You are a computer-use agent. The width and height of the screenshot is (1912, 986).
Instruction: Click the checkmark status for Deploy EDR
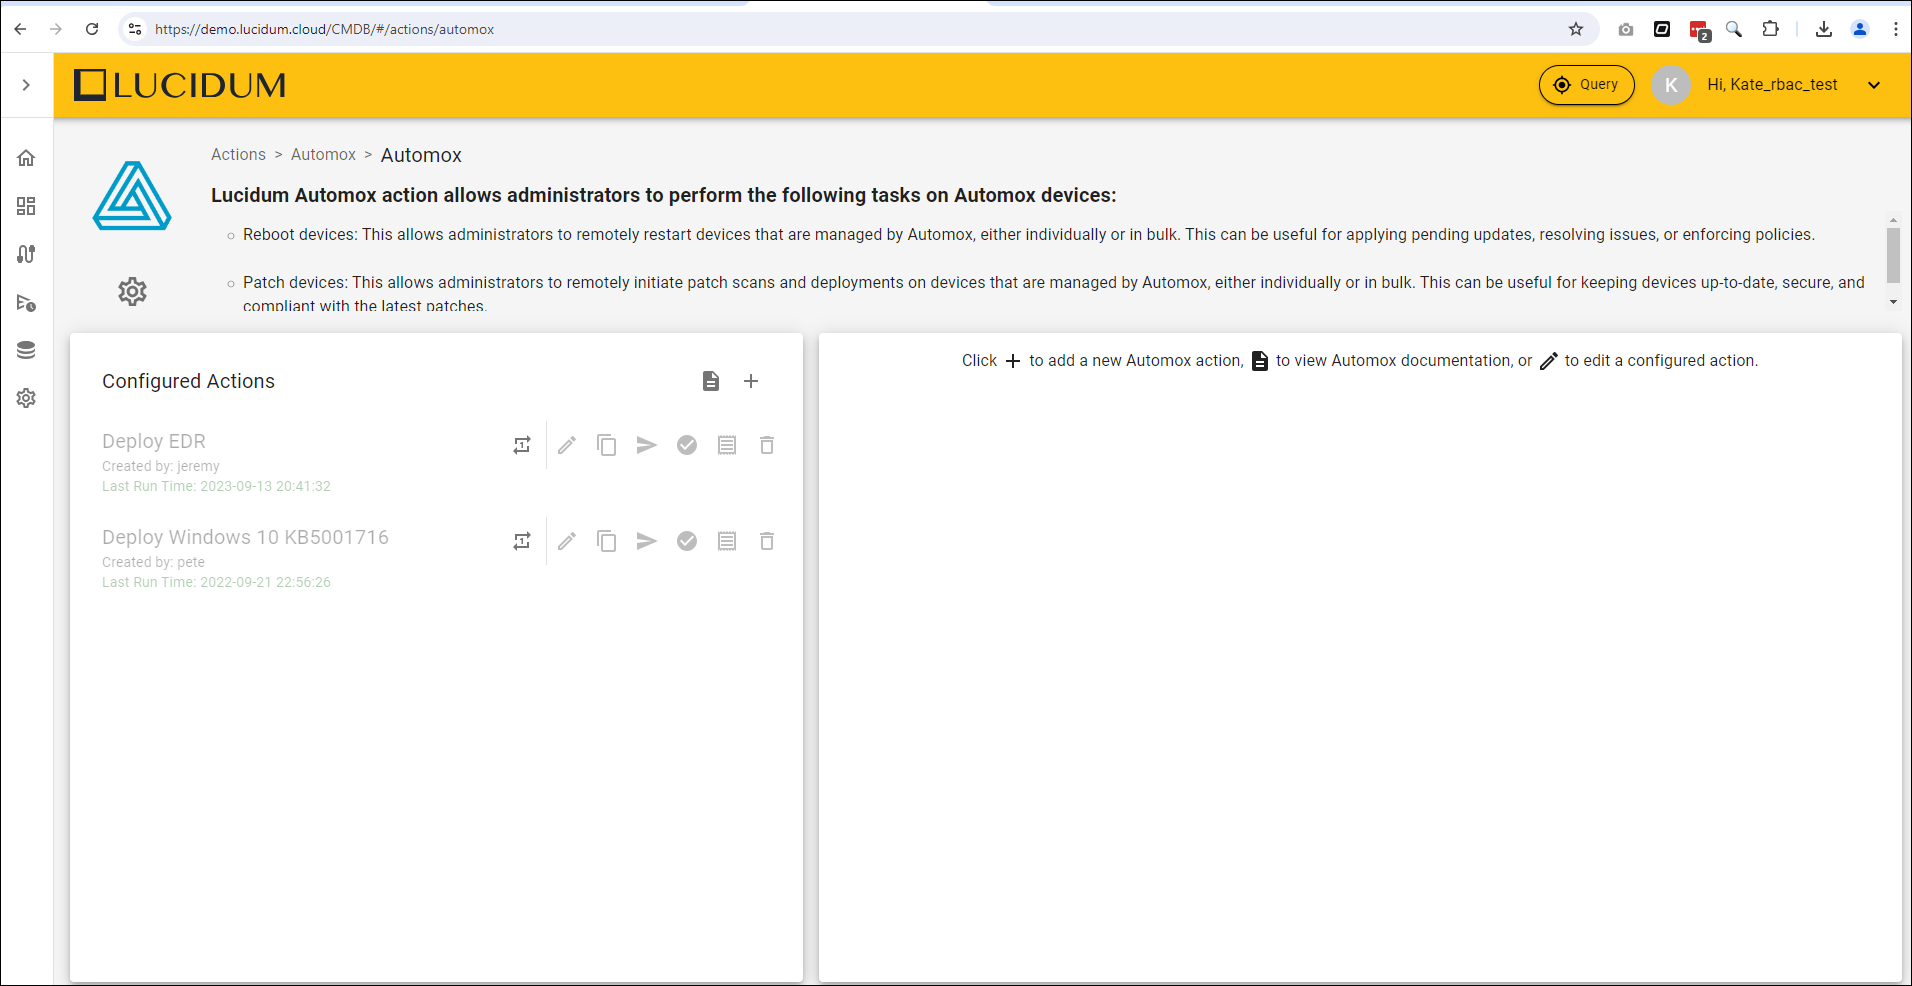coord(687,445)
